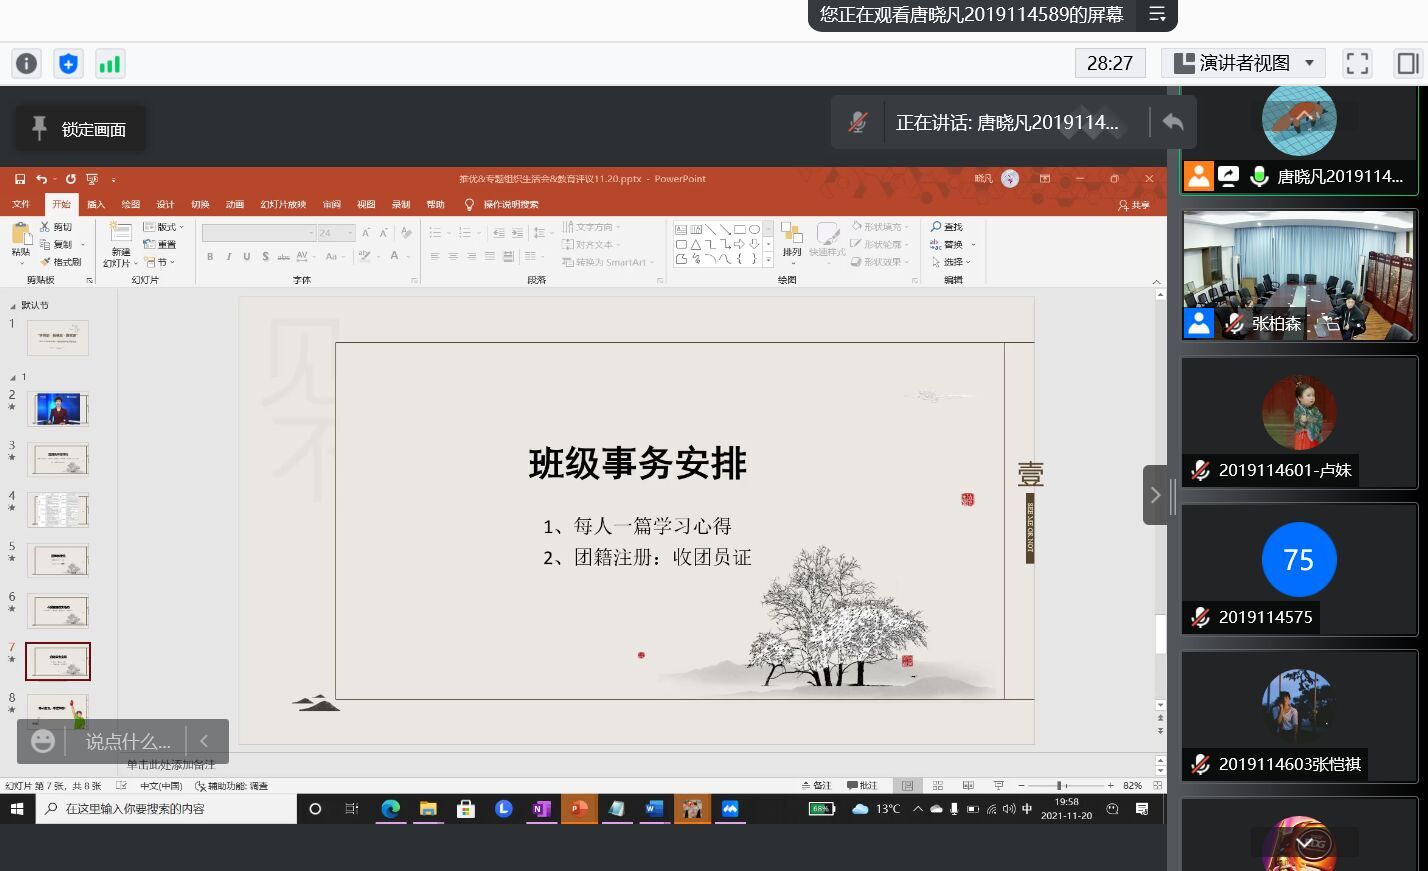Toggle full screen mode
This screenshot has height=871, width=1428.
[1357, 63]
